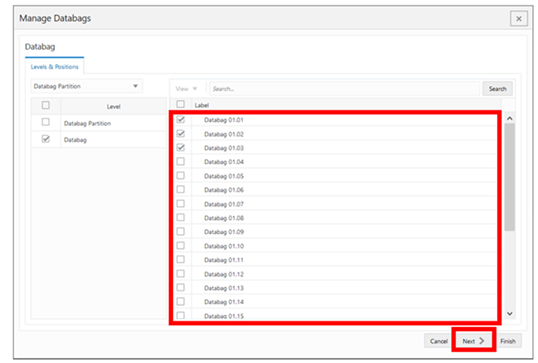Check Databag 01.08 checkbox

click(x=180, y=218)
